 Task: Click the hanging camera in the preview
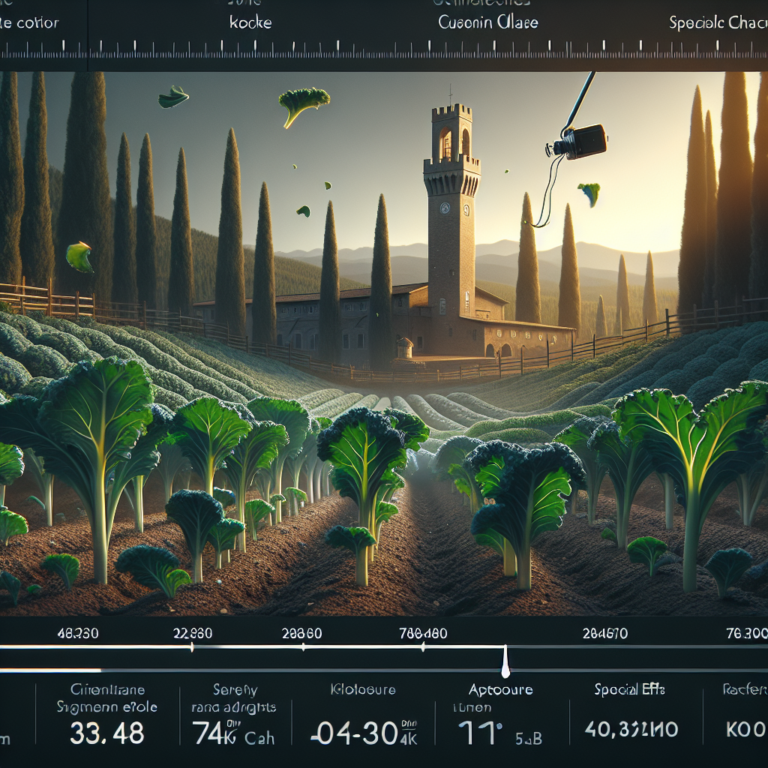(579, 142)
